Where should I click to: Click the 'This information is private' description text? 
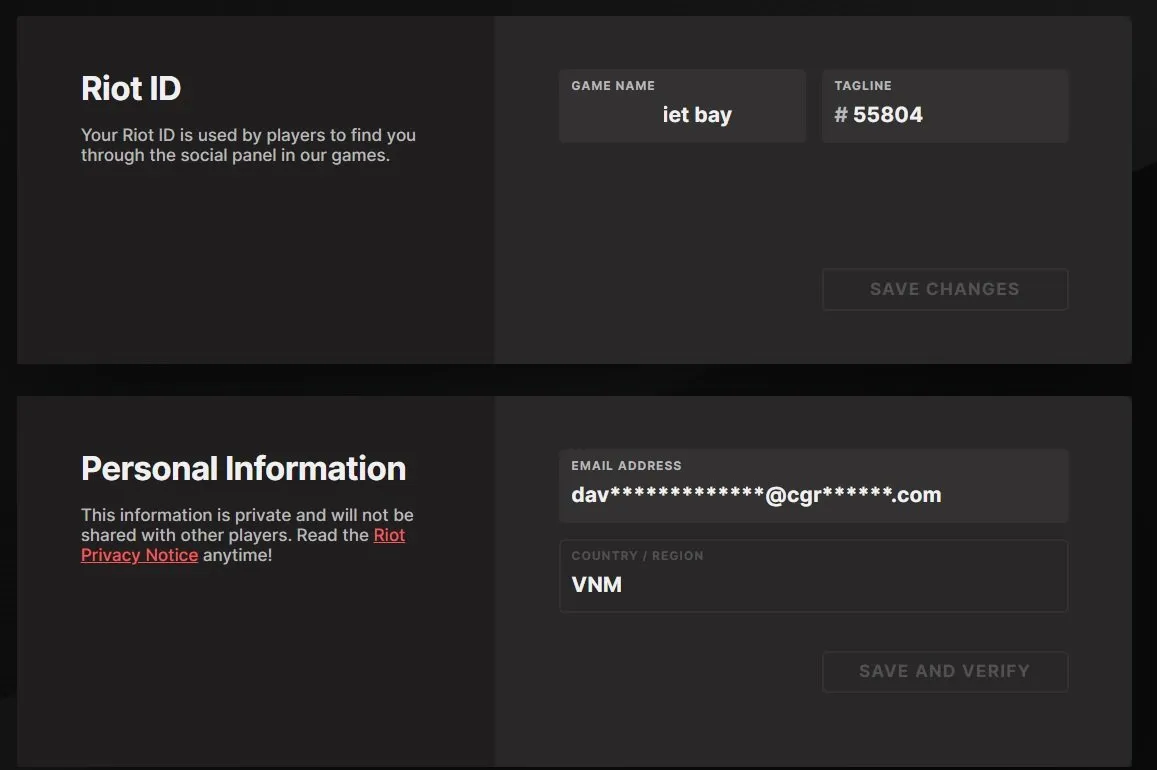[x=247, y=535]
